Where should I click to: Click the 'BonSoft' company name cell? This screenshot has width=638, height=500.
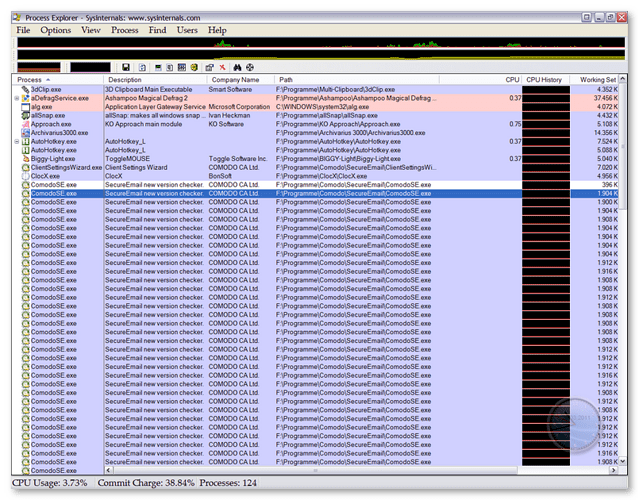click(x=220, y=176)
